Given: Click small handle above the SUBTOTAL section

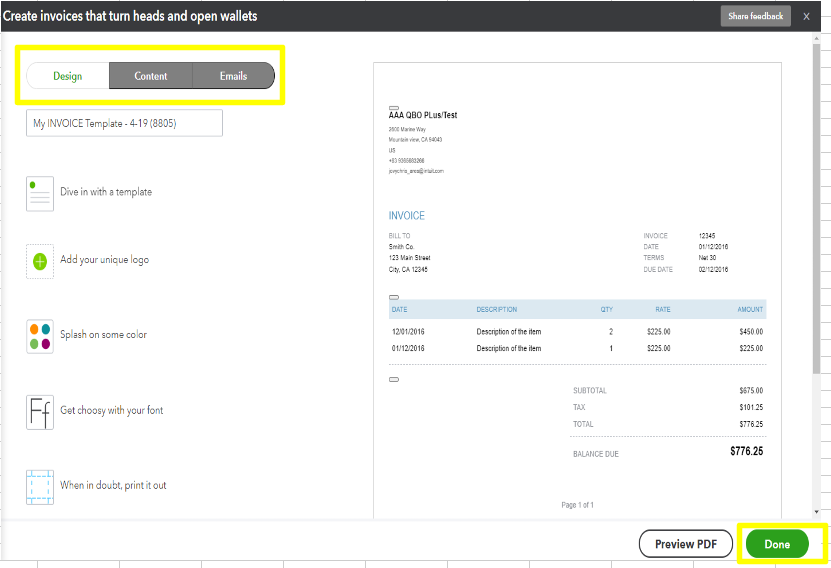Looking at the screenshot, I should tap(393, 379).
